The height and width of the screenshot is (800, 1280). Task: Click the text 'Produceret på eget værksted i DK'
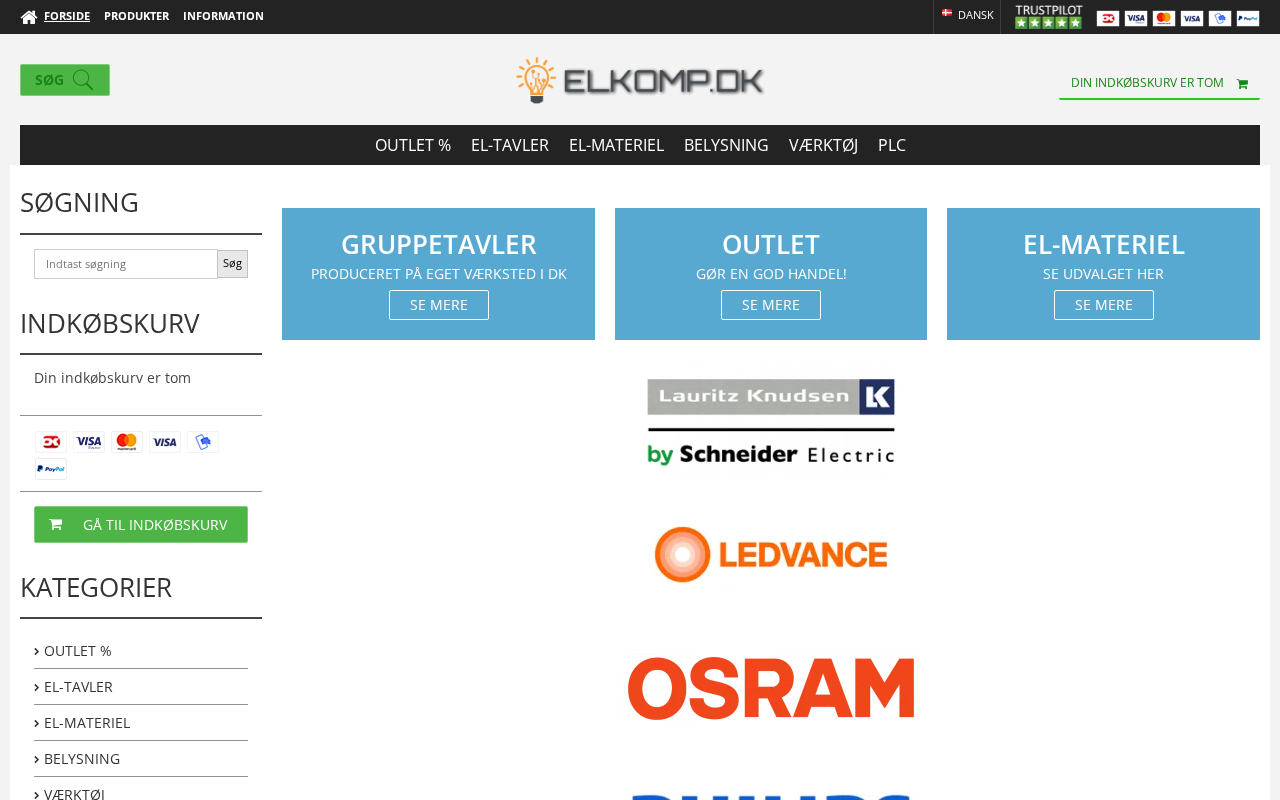pos(439,274)
